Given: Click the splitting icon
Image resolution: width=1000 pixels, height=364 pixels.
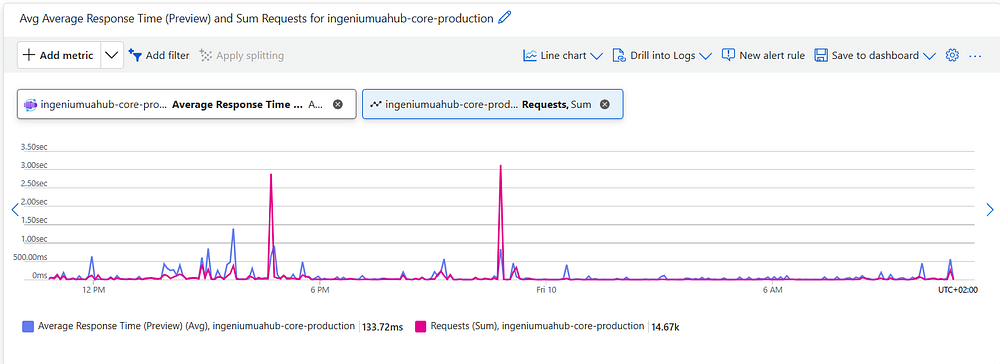Looking at the screenshot, I should click(x=205, y=55).
